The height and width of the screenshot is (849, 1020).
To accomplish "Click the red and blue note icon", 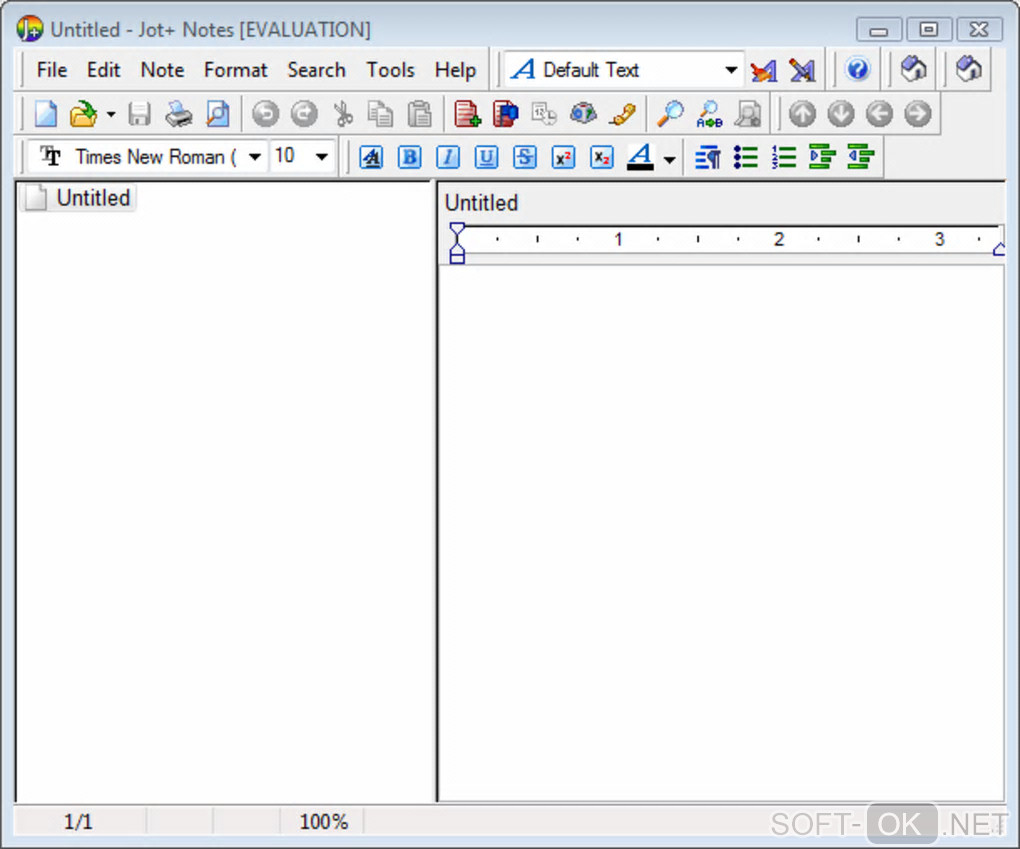I will coord(505,115).
